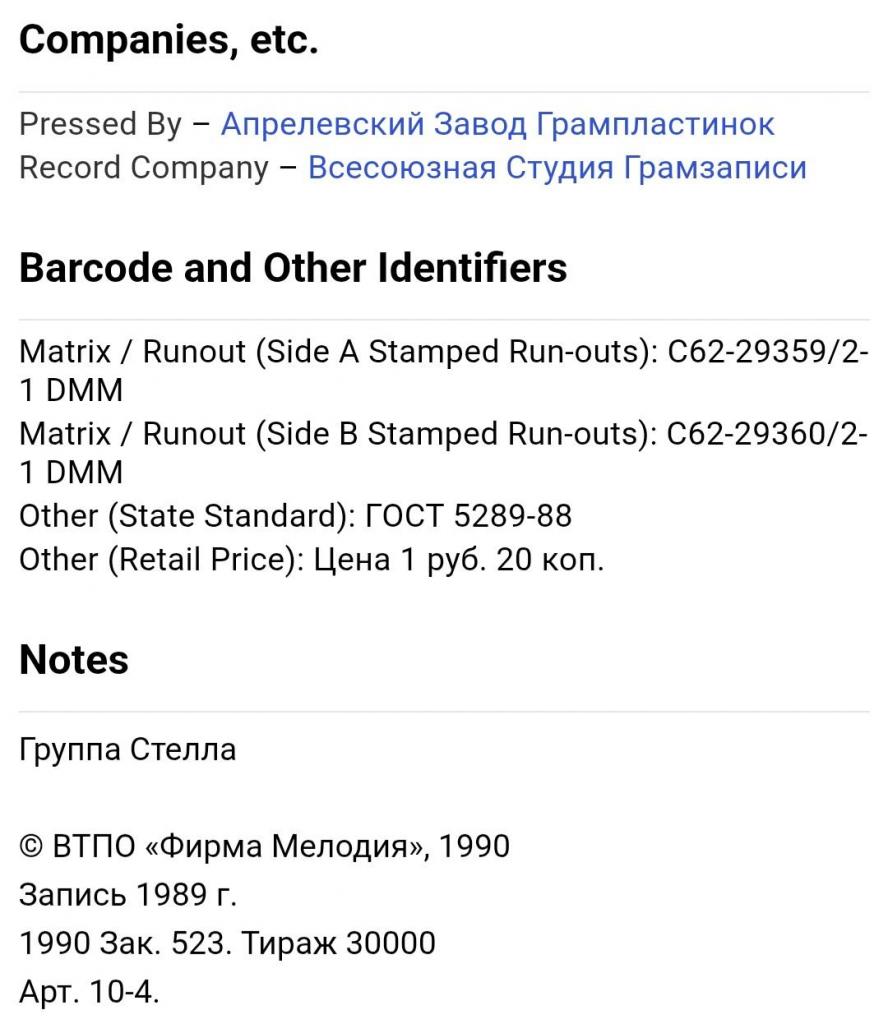Click the Notes heading
The width and height of the screenshot is (888, 1024).
point(74,660)
